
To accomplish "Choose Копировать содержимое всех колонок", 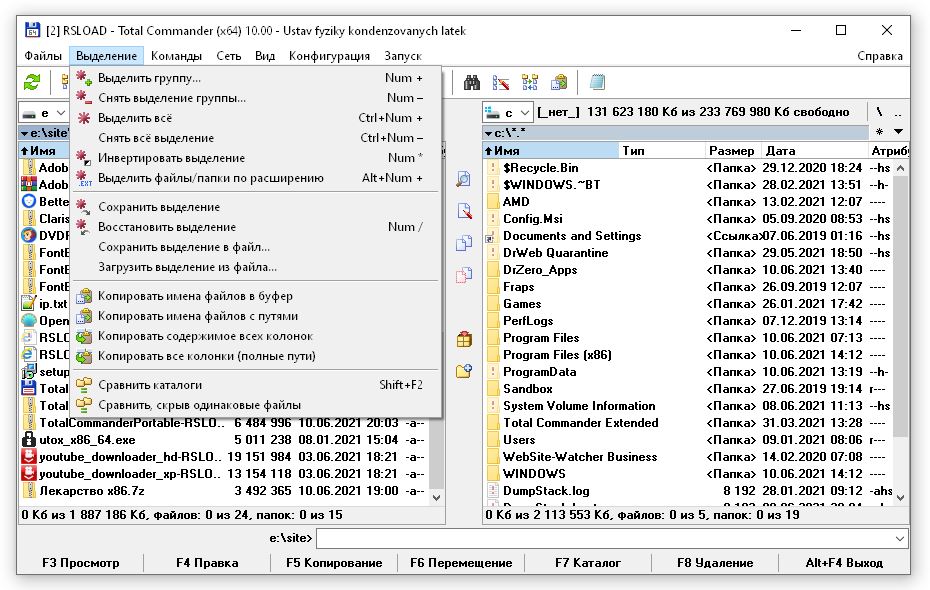I will (x=256, y=336).
